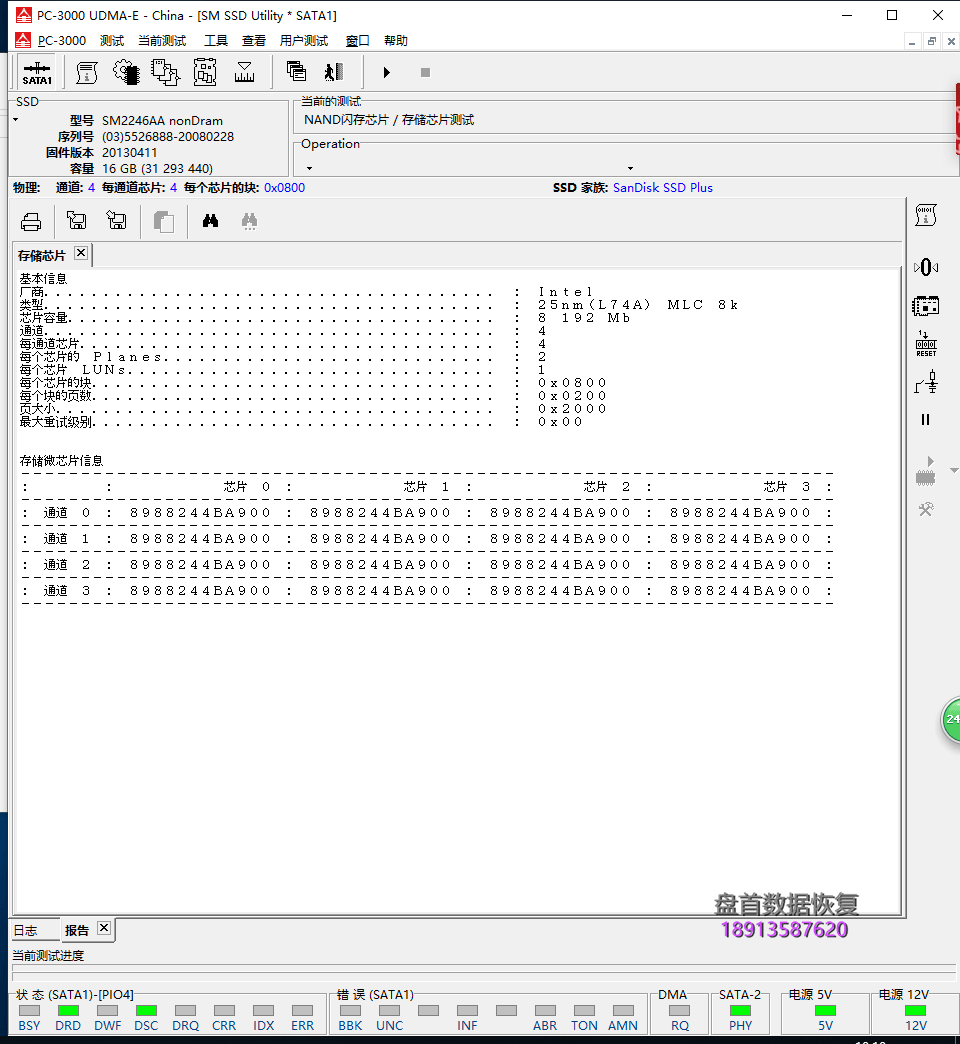
Task: Search report with black binoculars icon
Action: point(210,221)
